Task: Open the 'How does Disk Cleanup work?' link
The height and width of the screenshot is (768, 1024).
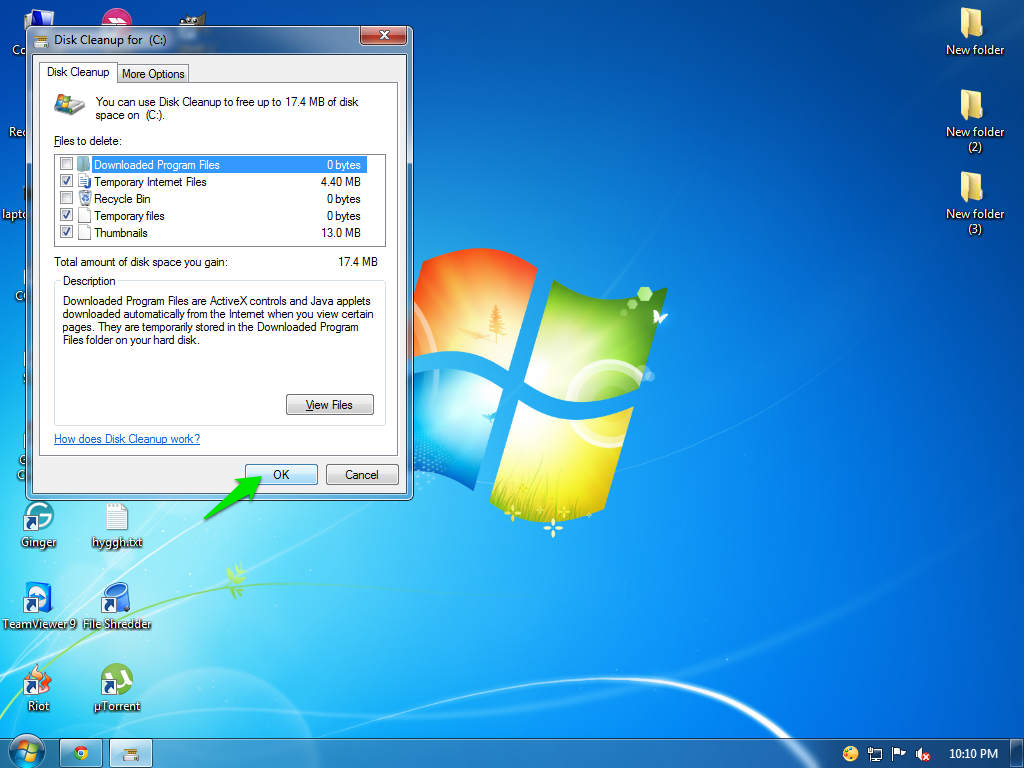Action: (x=127, y=439)
